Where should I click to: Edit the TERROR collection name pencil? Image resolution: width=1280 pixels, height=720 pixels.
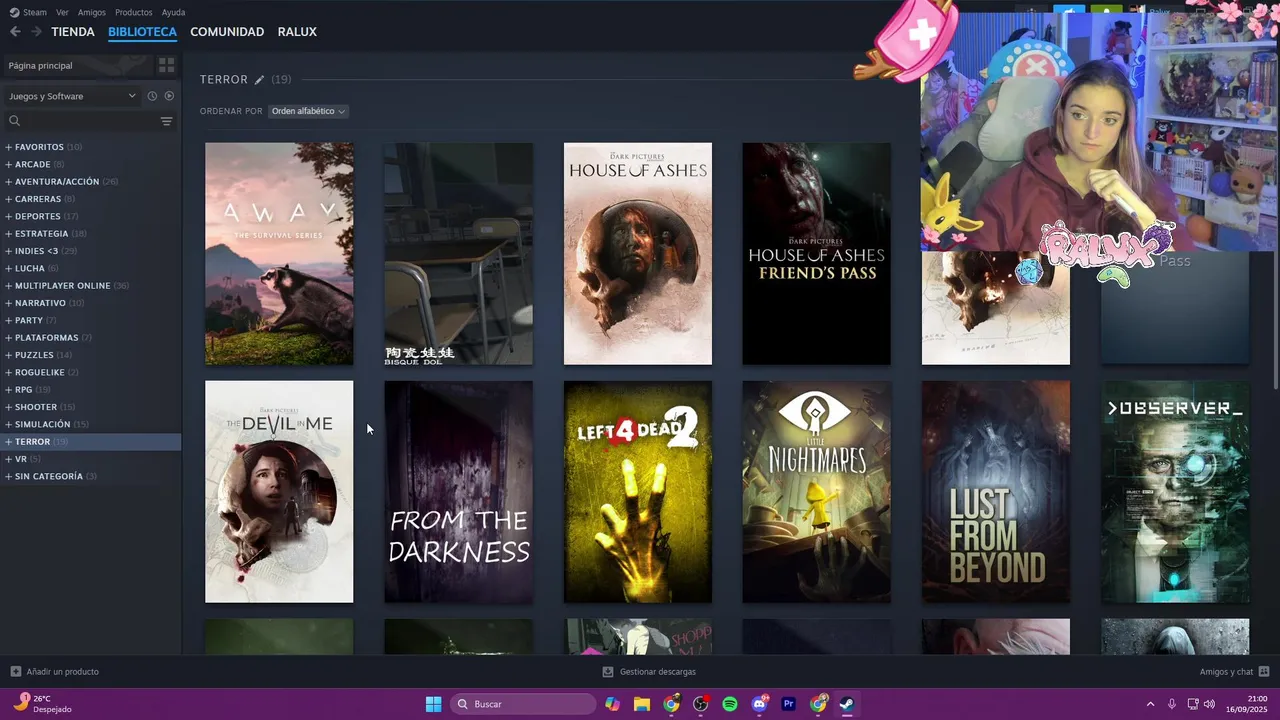259,80
